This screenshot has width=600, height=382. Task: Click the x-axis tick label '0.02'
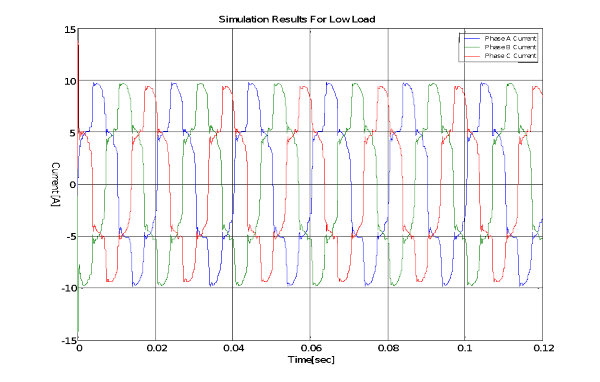(157, 348)
